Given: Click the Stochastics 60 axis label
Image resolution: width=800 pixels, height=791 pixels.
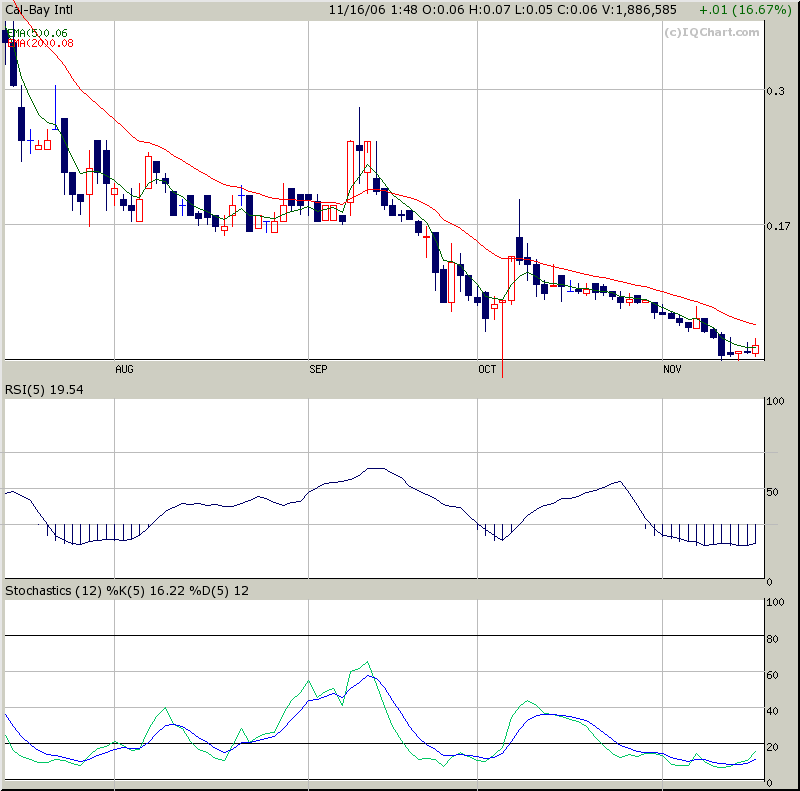Looking at the screenshot, I should tap(773, 675).
